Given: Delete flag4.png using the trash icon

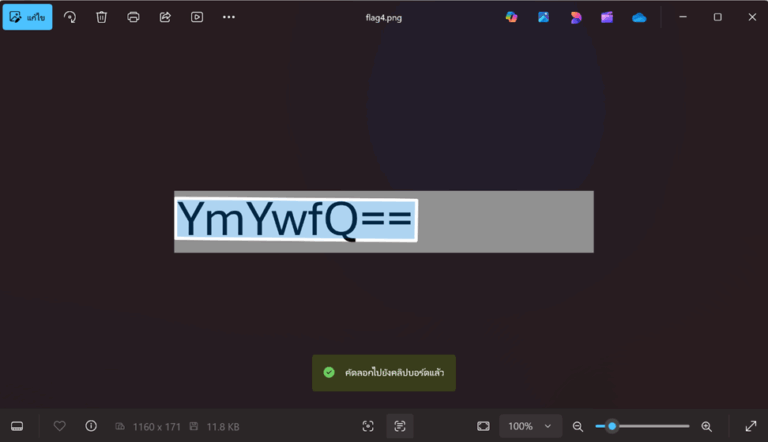Looking at the screenshot, I should coord(101,17).
